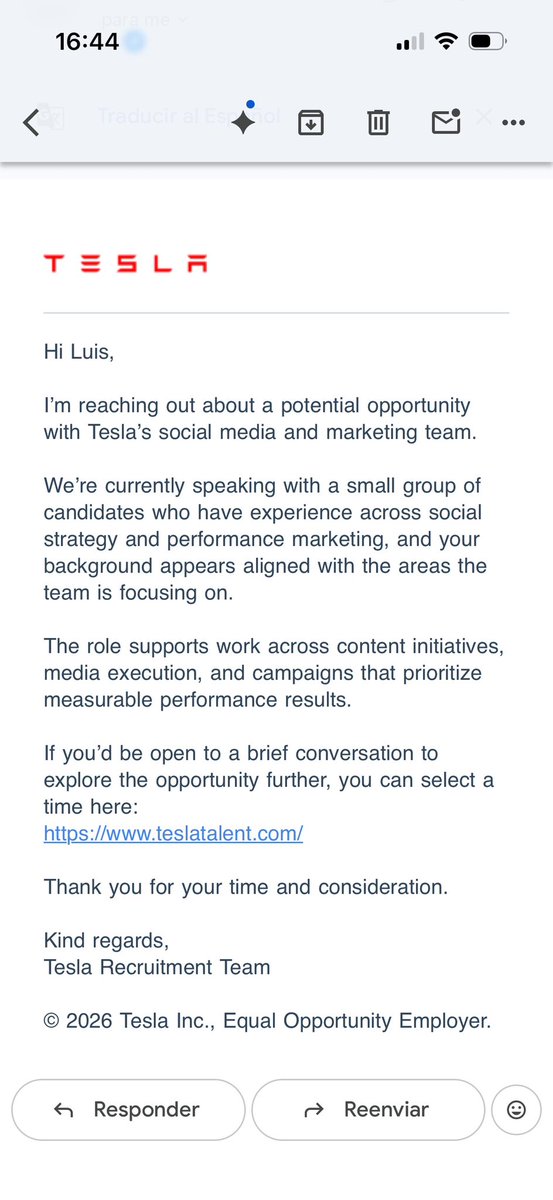Open the teslatalent.com link
The height and width of the screenshot is (1200, 553).
point(173,832)
